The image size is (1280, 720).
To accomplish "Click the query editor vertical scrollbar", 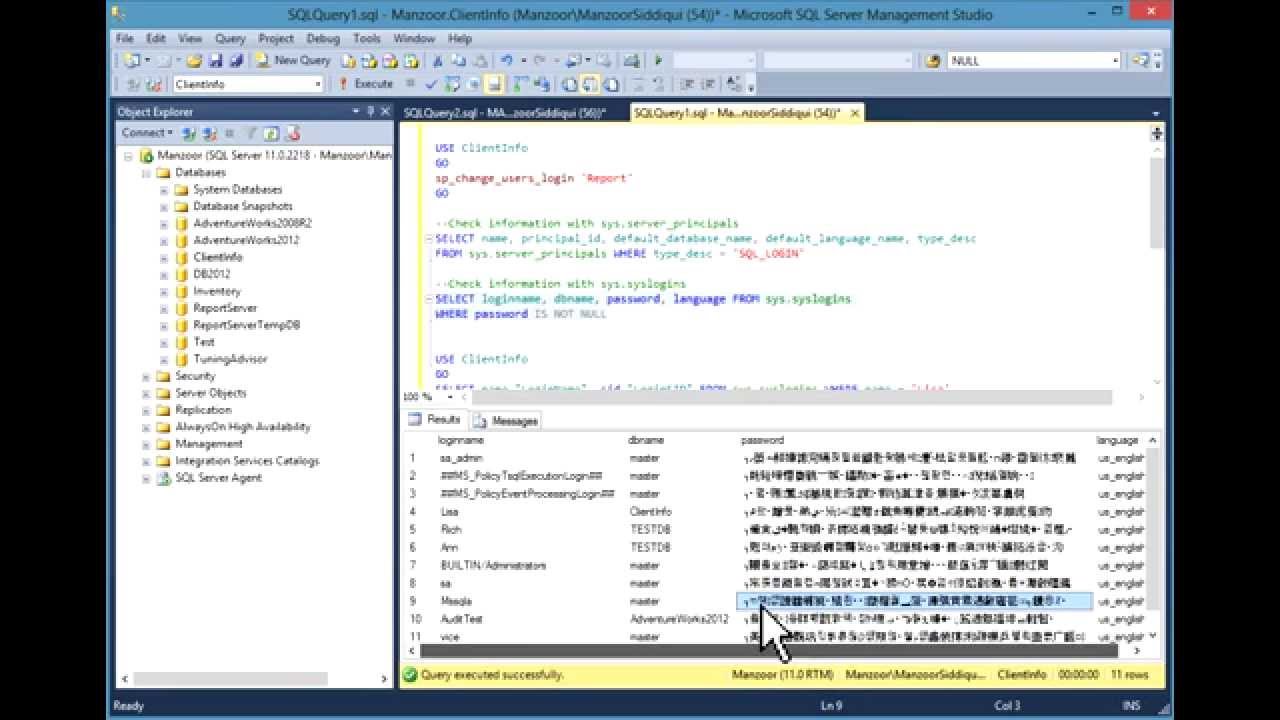I will tap(1157, 204).
